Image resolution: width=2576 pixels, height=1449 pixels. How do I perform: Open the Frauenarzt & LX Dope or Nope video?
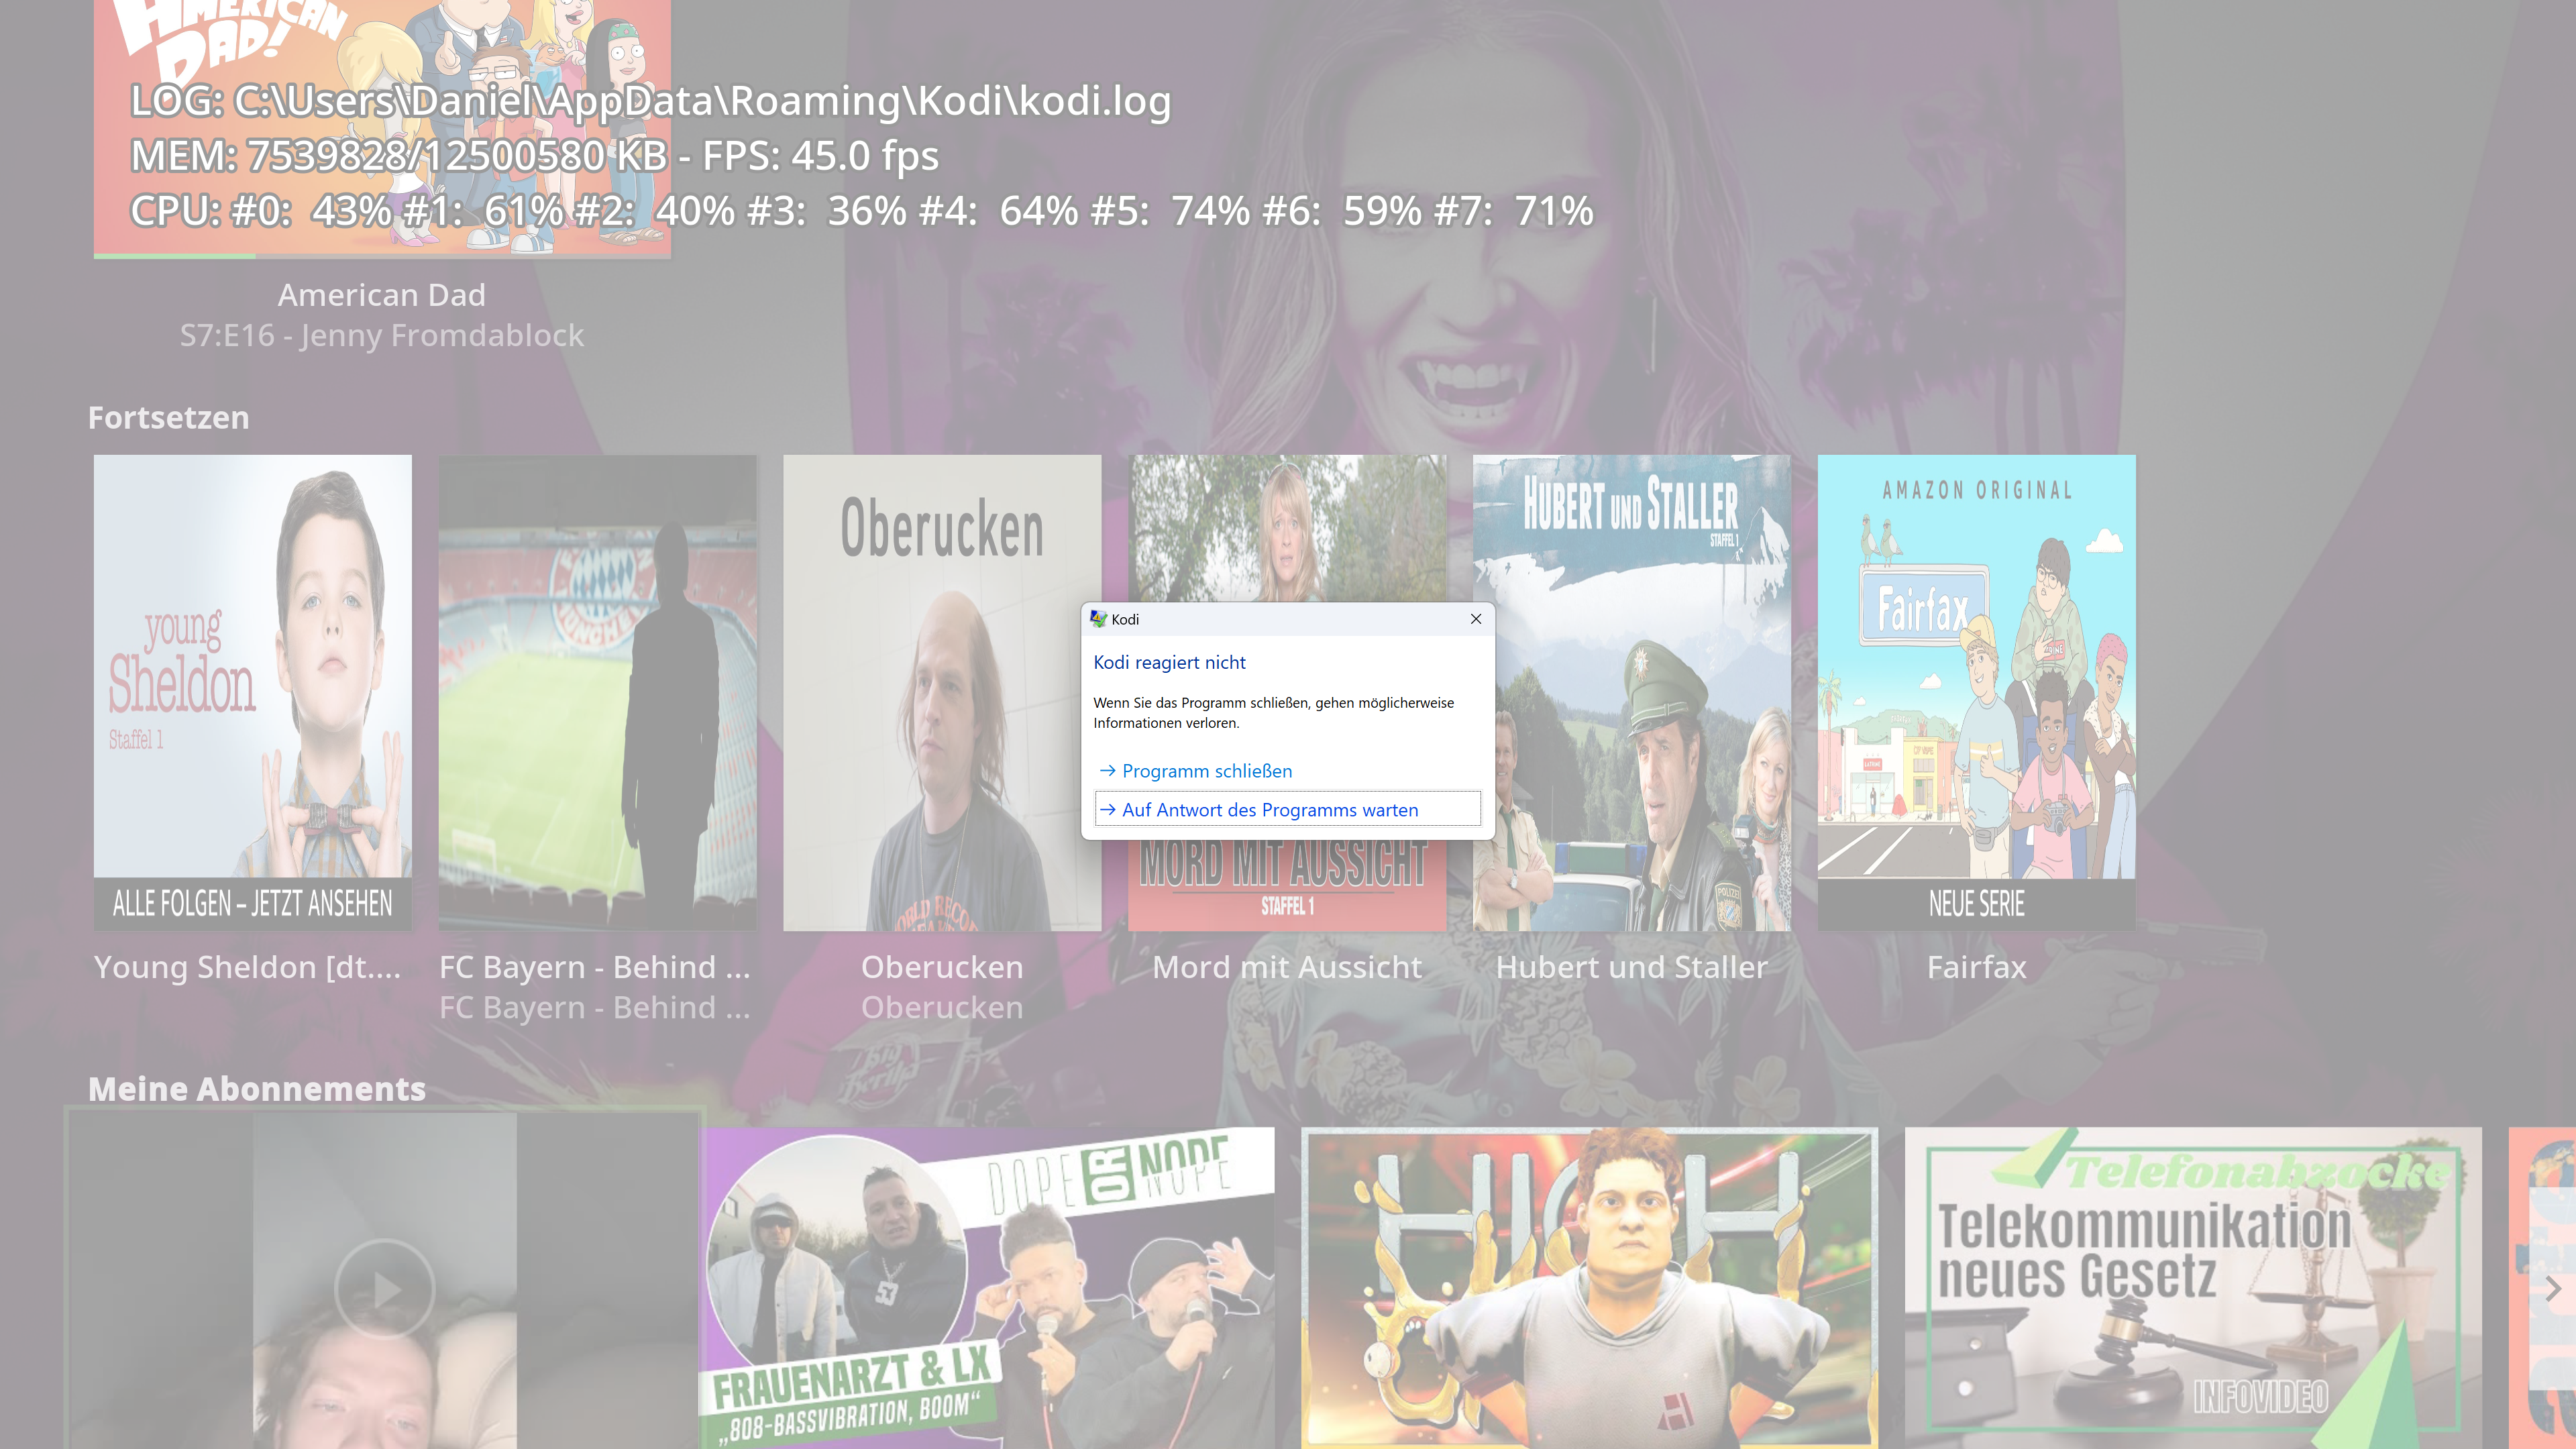[987, 1288]
